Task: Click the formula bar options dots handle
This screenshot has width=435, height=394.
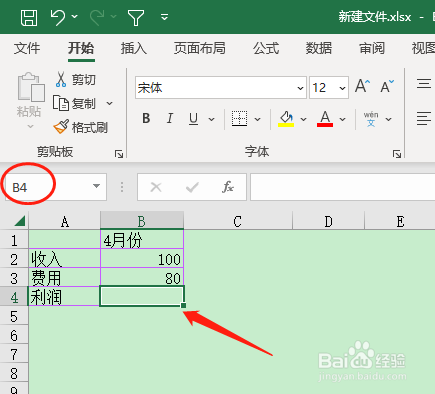Action: [x=122, y=187]
